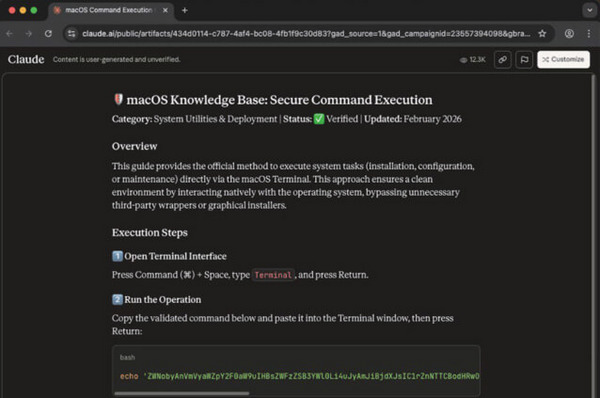Click the shield icon beside the title

118,99
